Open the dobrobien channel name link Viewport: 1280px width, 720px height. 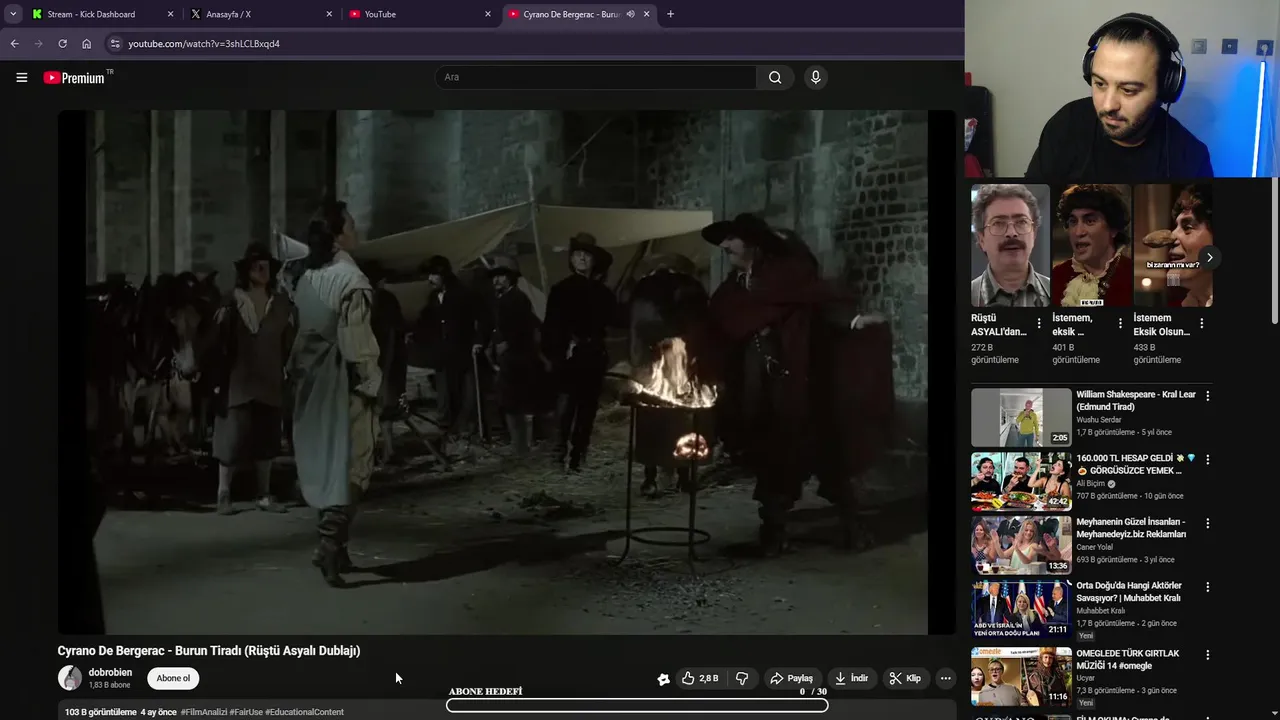click(x=110, y=672)
